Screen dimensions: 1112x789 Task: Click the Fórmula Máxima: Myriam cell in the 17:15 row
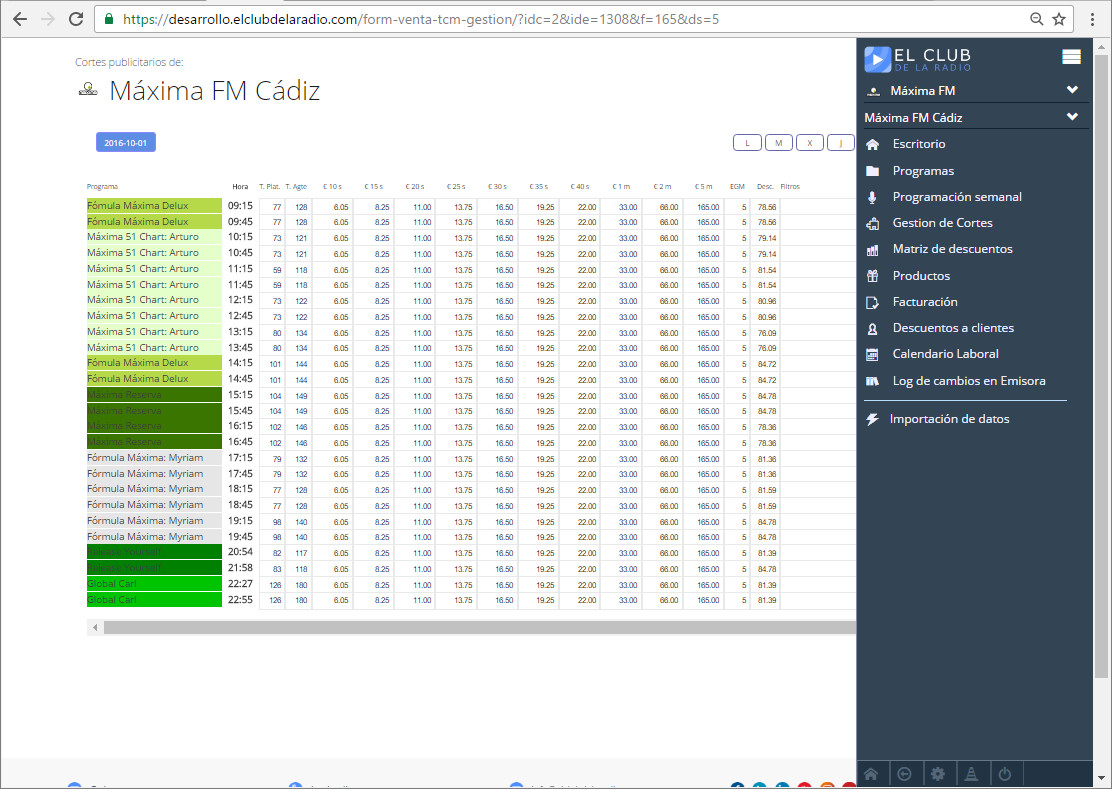click(154, 457)
